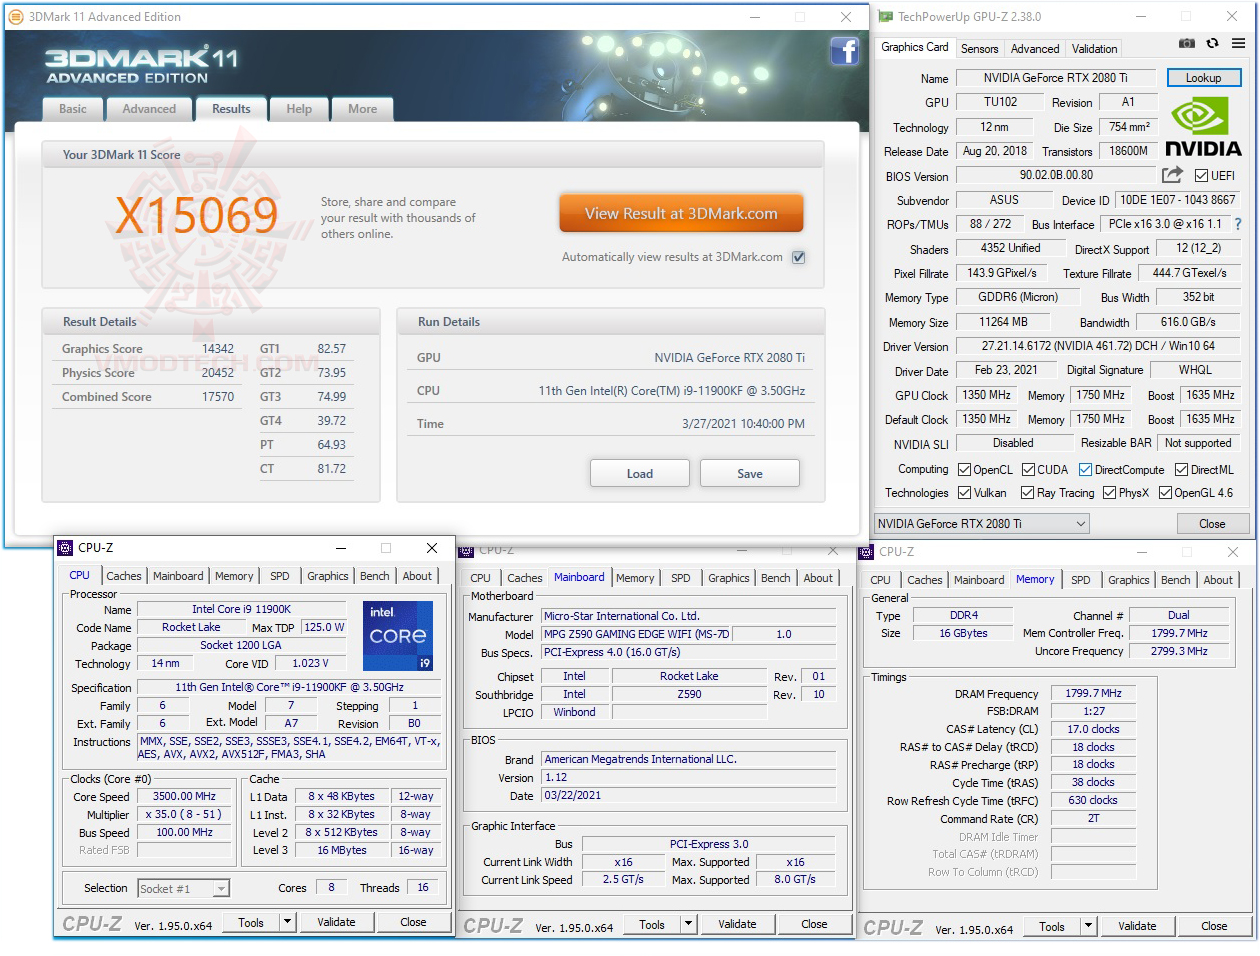This screenshot has width=1260, height=956.
Task: Click the Facebook share icon in 3DMark
Action: tap(845, 51)
